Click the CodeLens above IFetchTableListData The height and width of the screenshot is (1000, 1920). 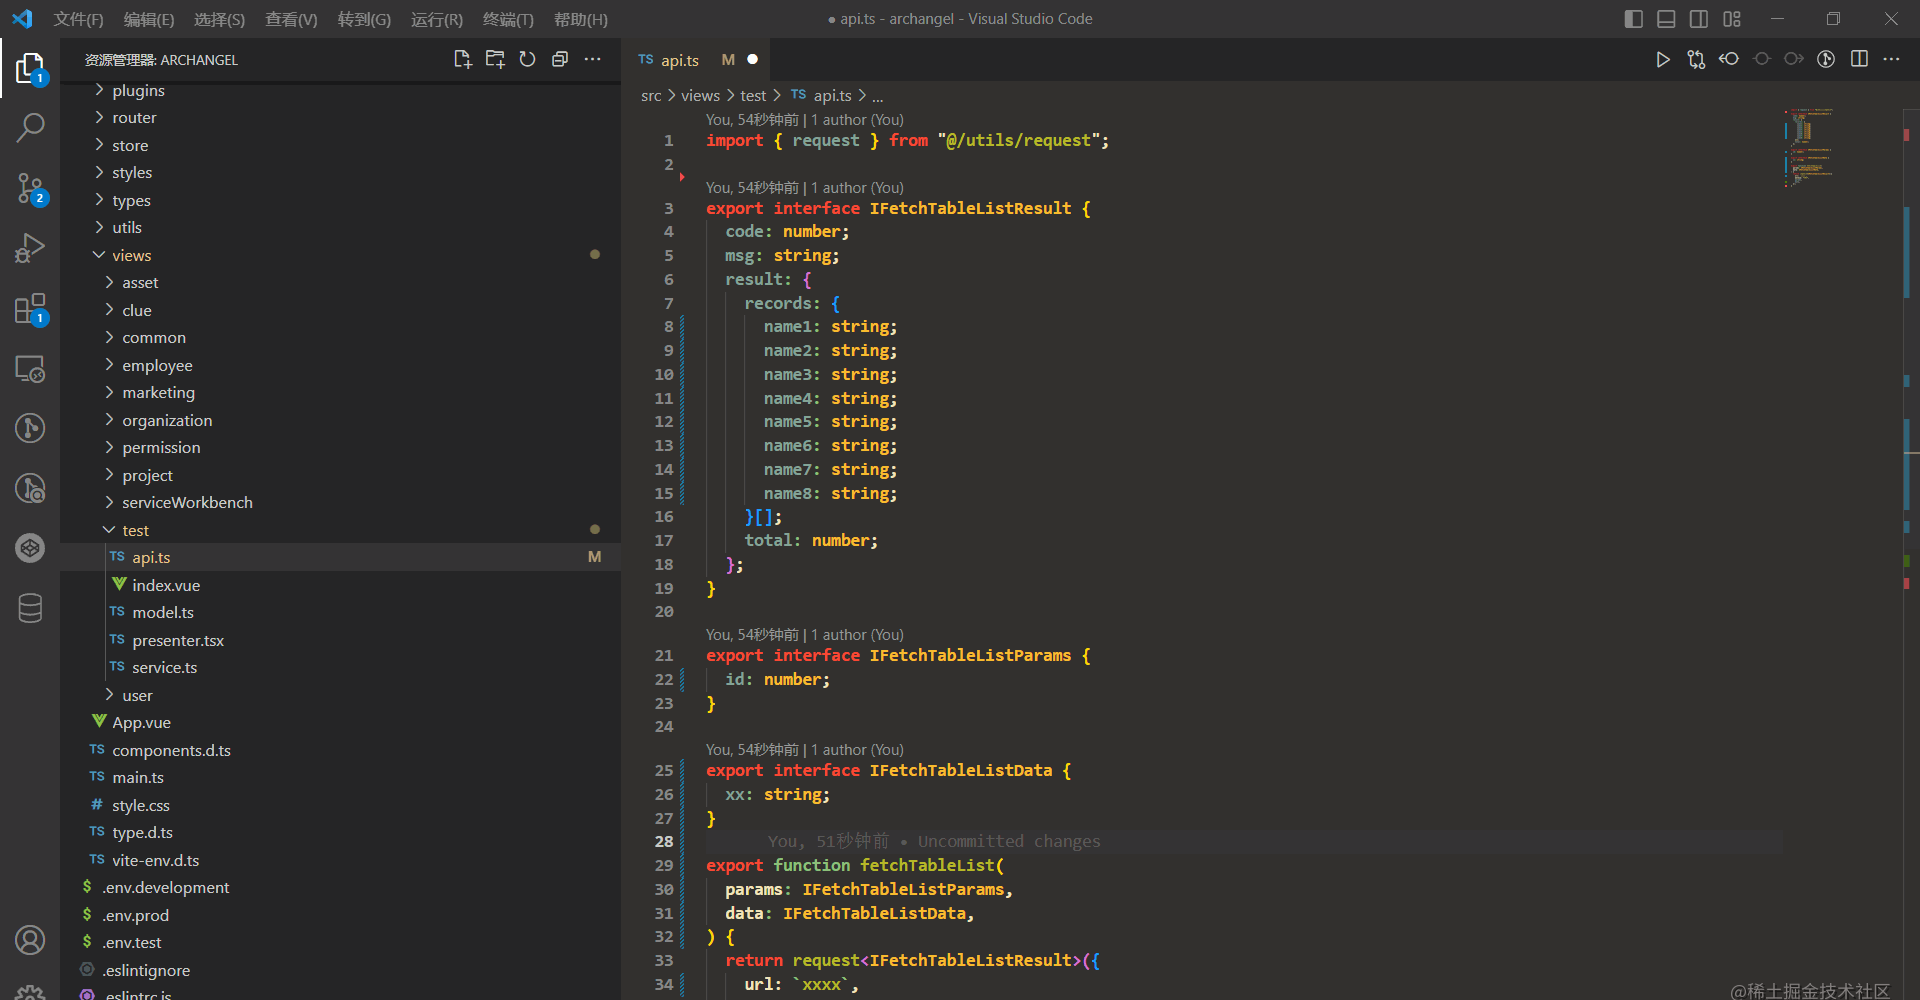[805, 750]
